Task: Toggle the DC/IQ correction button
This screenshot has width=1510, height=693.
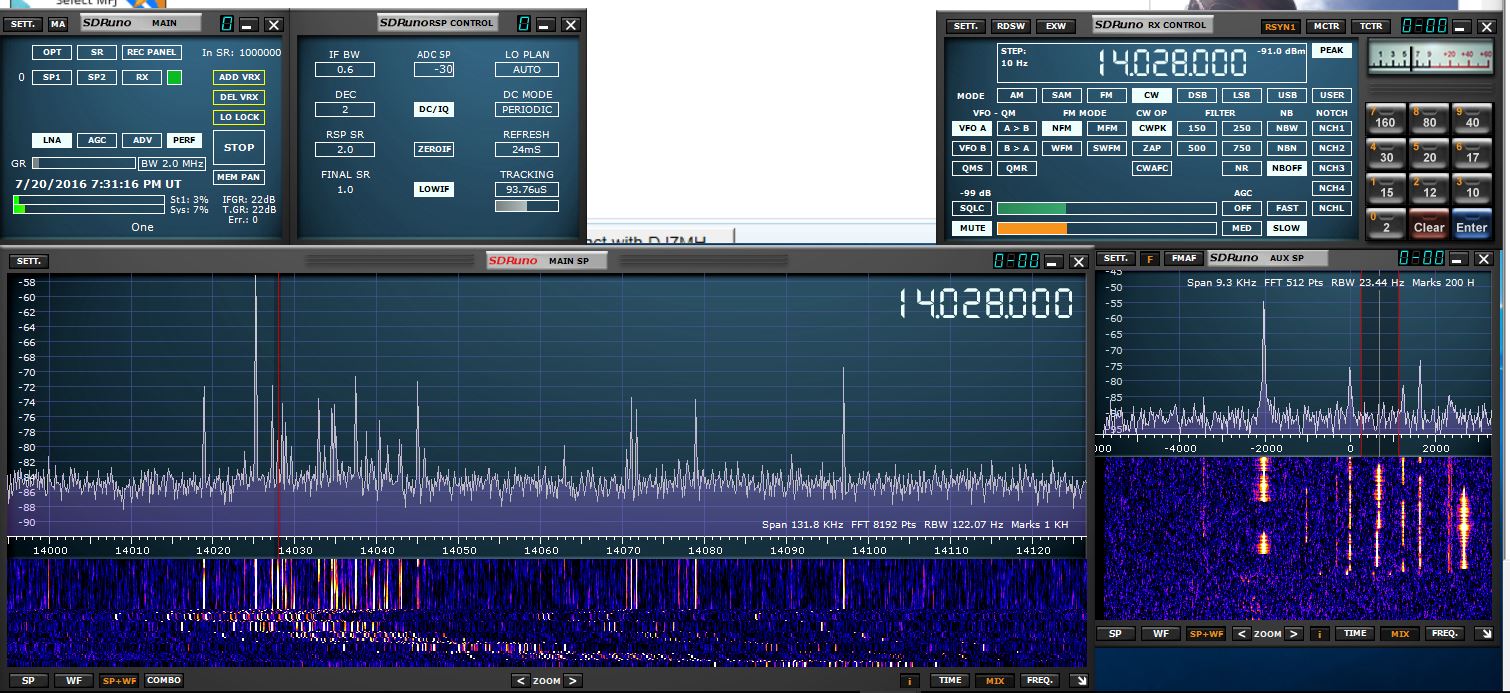Action: [434, 109]
